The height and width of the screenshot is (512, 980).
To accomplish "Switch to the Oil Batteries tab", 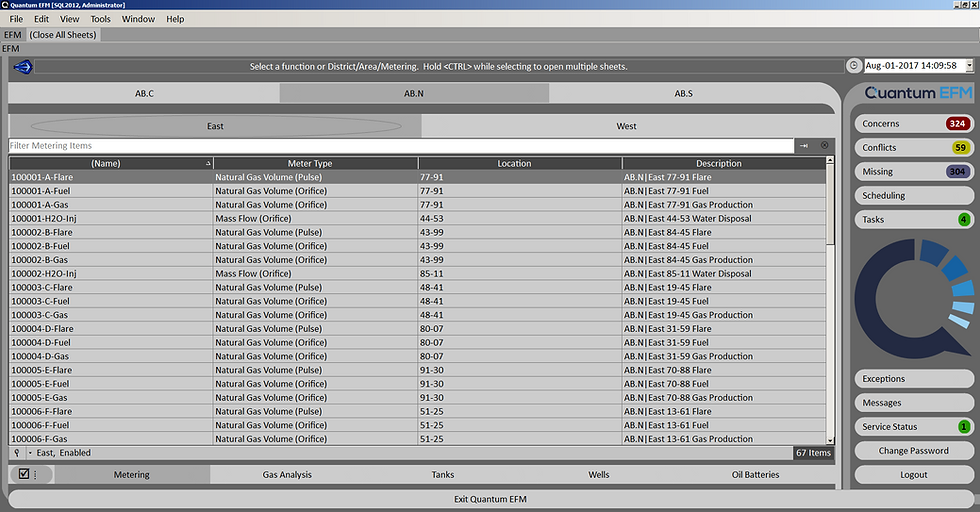I will click(x=755, y=474).
